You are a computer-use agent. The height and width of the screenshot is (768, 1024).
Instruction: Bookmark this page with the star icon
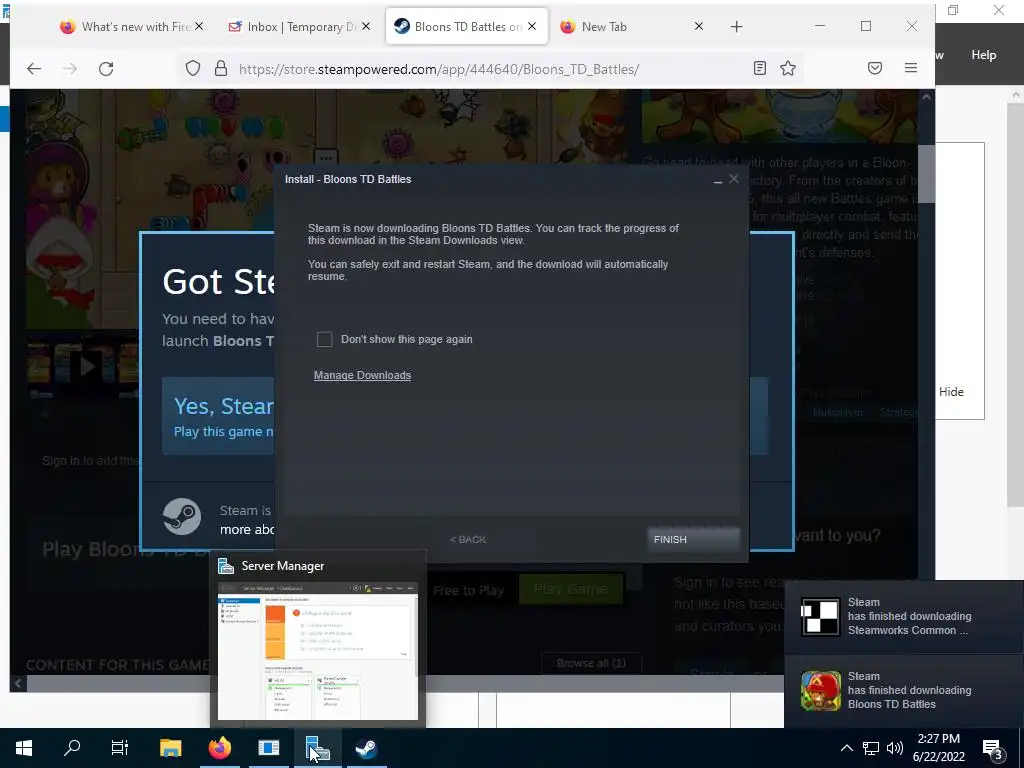[788, 68]
